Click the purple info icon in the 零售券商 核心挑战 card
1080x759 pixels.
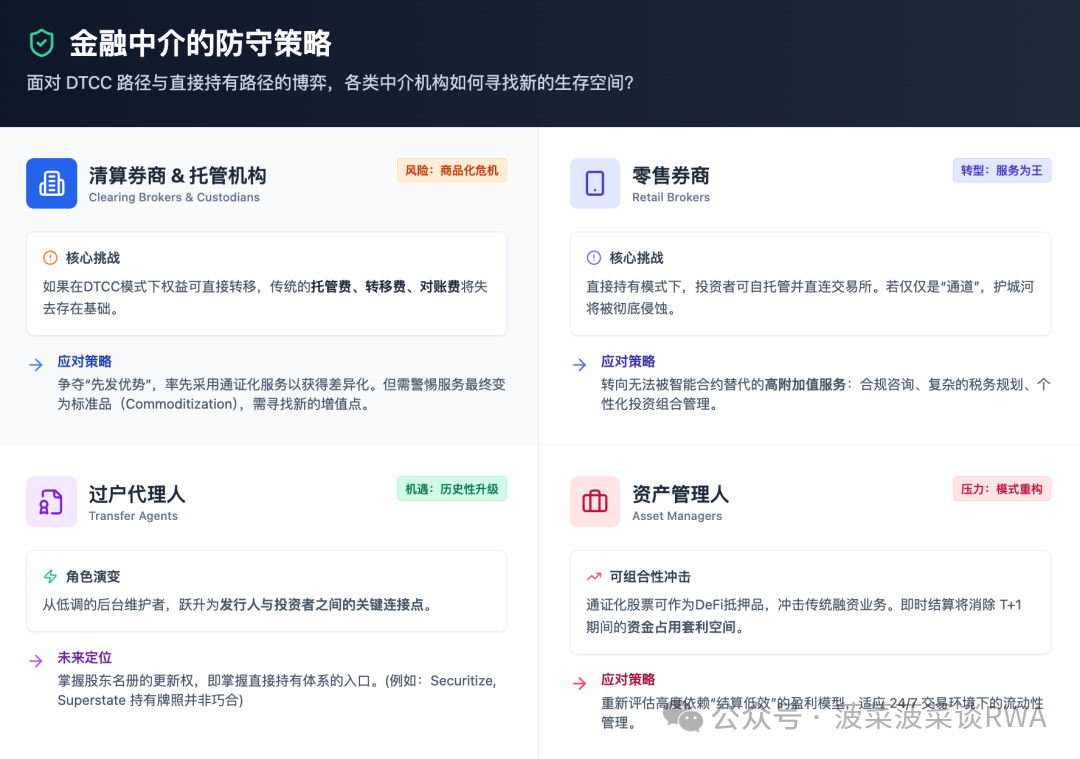(594, 258)
